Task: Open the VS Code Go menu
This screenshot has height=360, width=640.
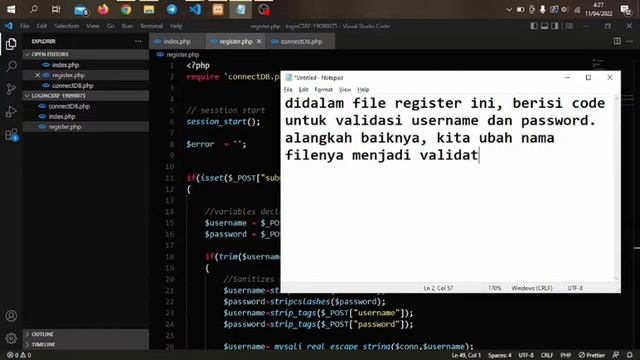Action: (x=111, y=26)
